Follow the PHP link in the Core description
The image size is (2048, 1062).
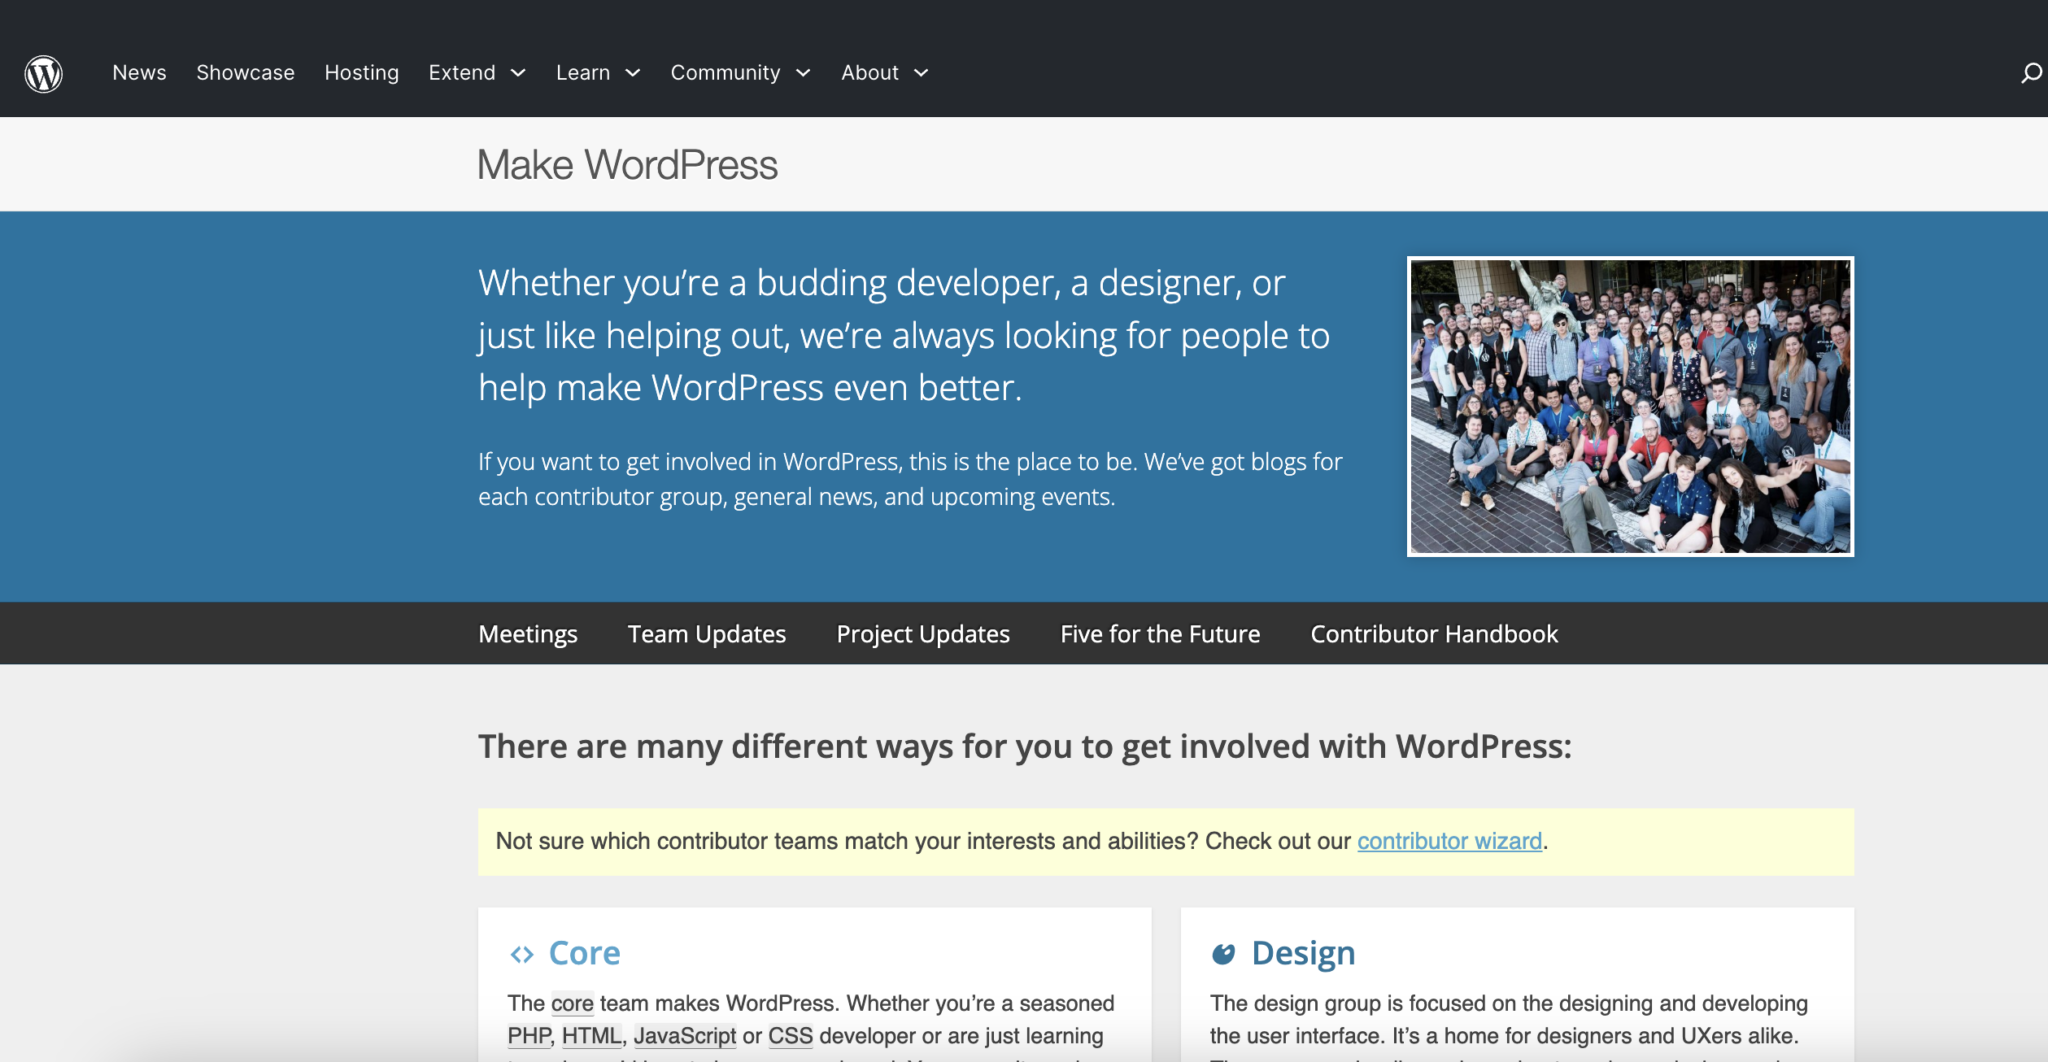pos(529,1035)
